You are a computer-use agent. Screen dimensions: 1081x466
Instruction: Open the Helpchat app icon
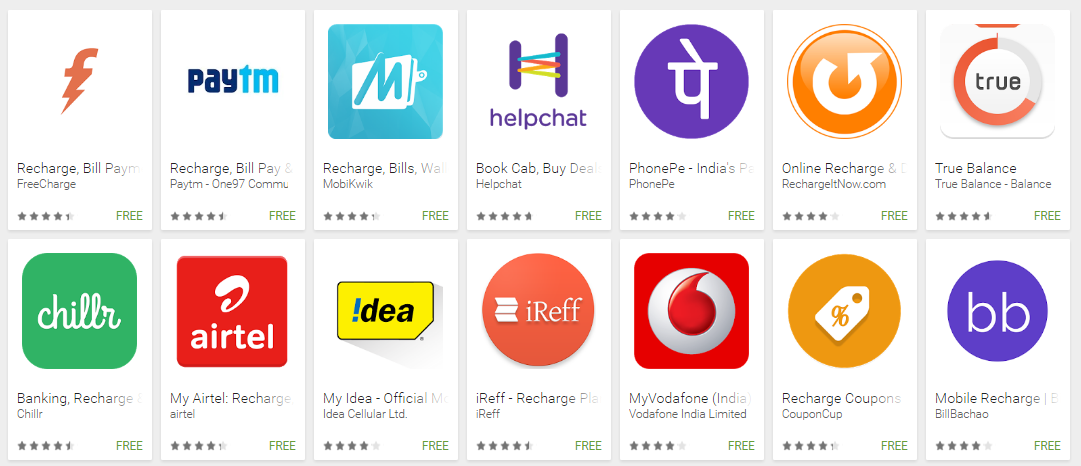click(x=538, y=81)
